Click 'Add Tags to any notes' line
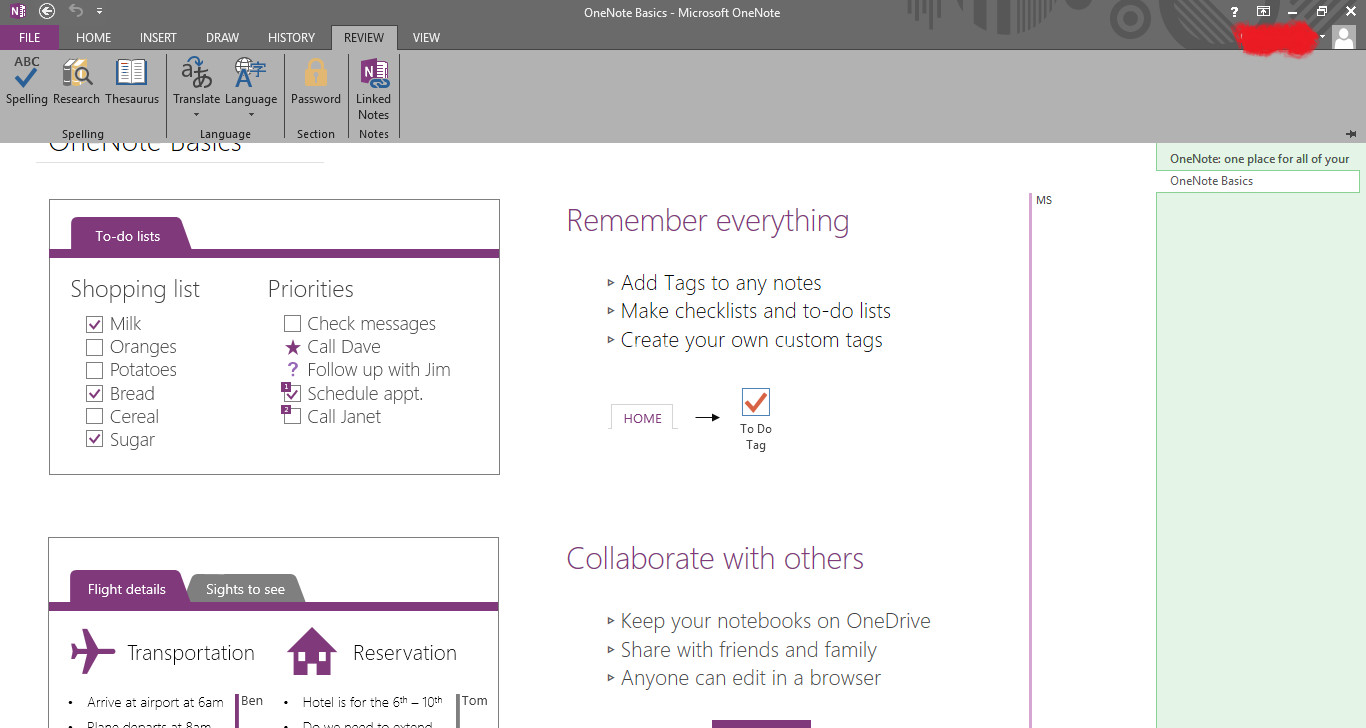Image resolution: width=1366 pixels, height=728 pixels. pos(721,283)
